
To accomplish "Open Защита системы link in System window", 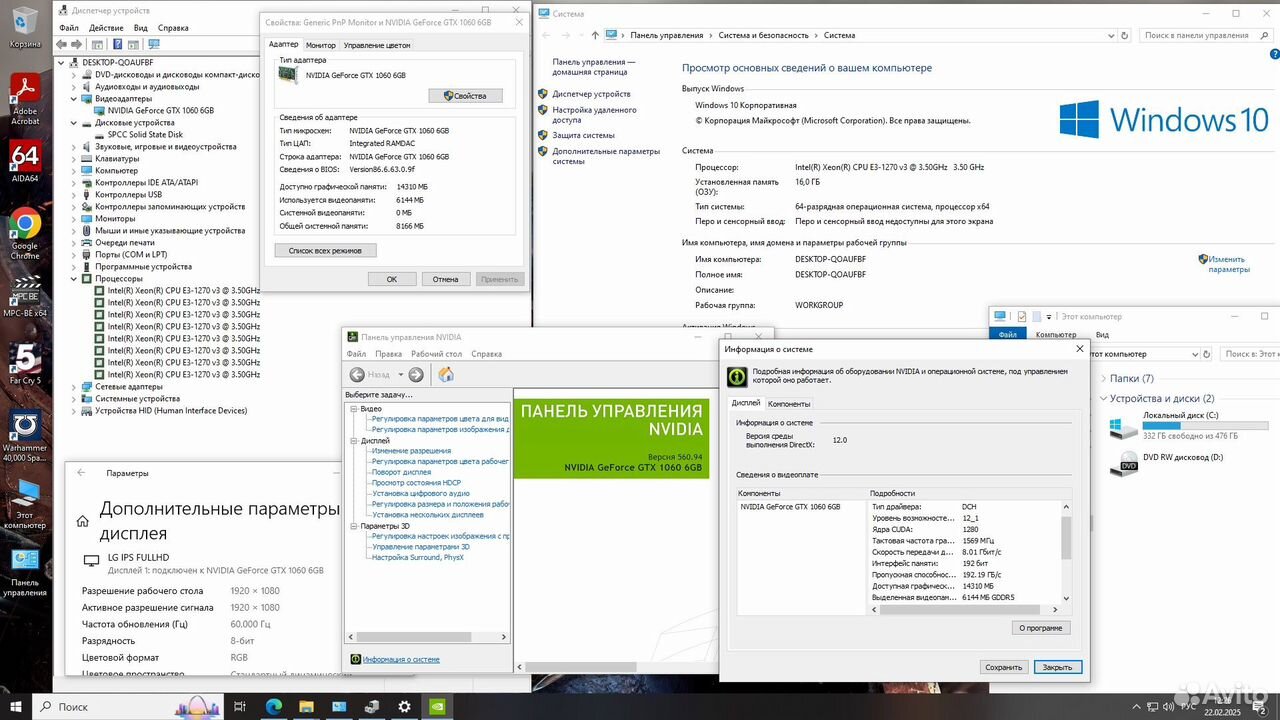I will pos(583,135).
